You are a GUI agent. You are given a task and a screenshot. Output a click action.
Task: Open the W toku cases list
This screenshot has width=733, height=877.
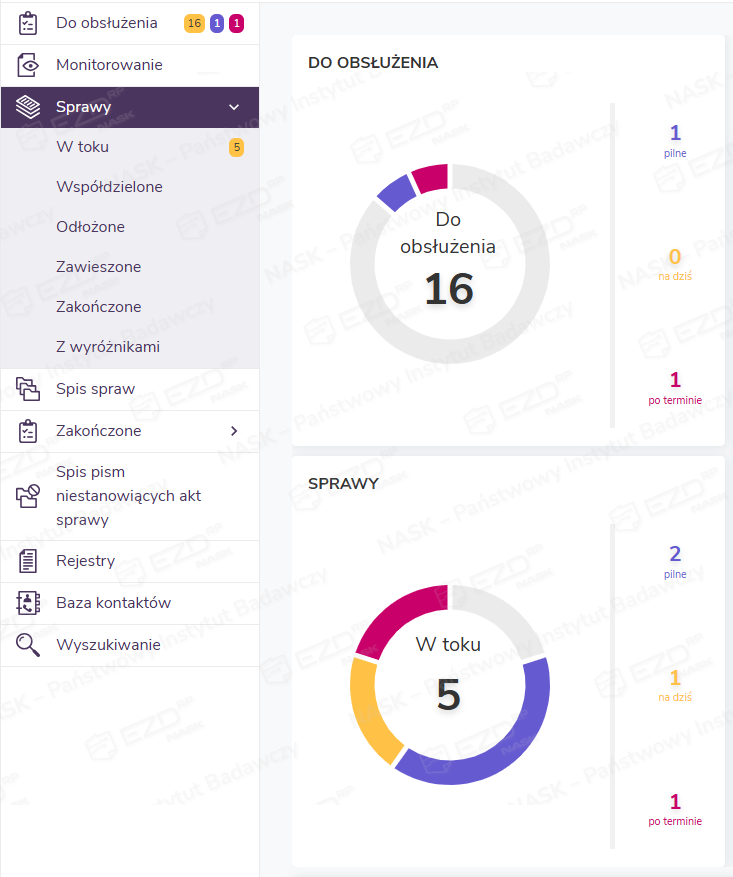tap(83, 147)
